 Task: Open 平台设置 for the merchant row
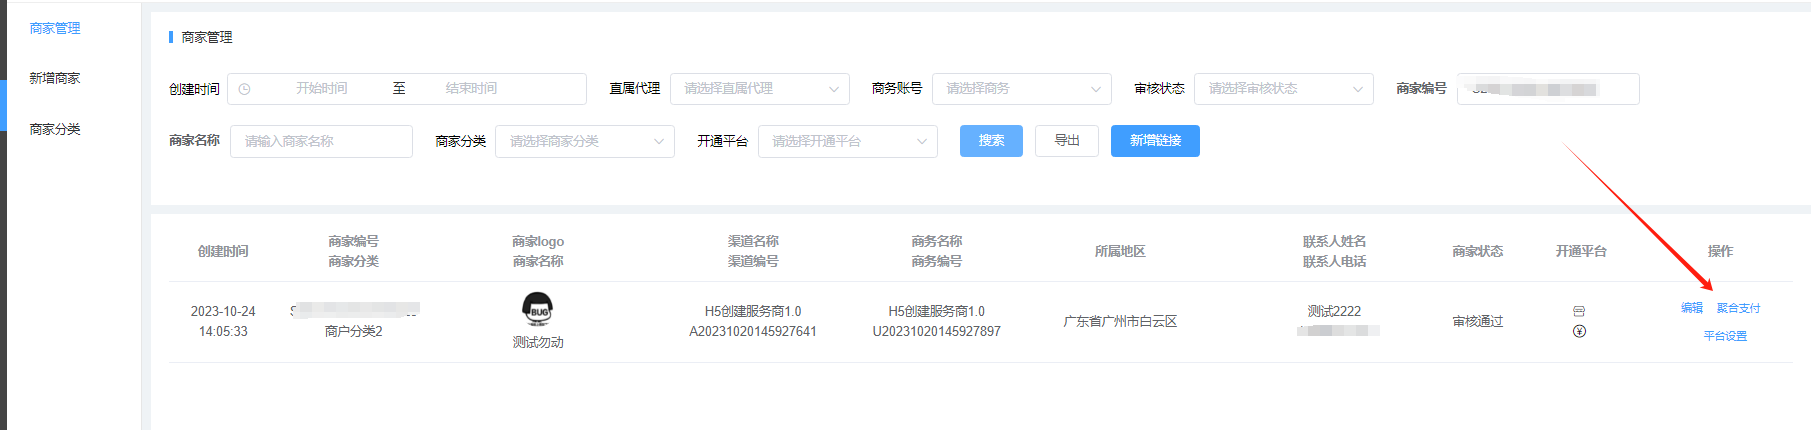1725,336
